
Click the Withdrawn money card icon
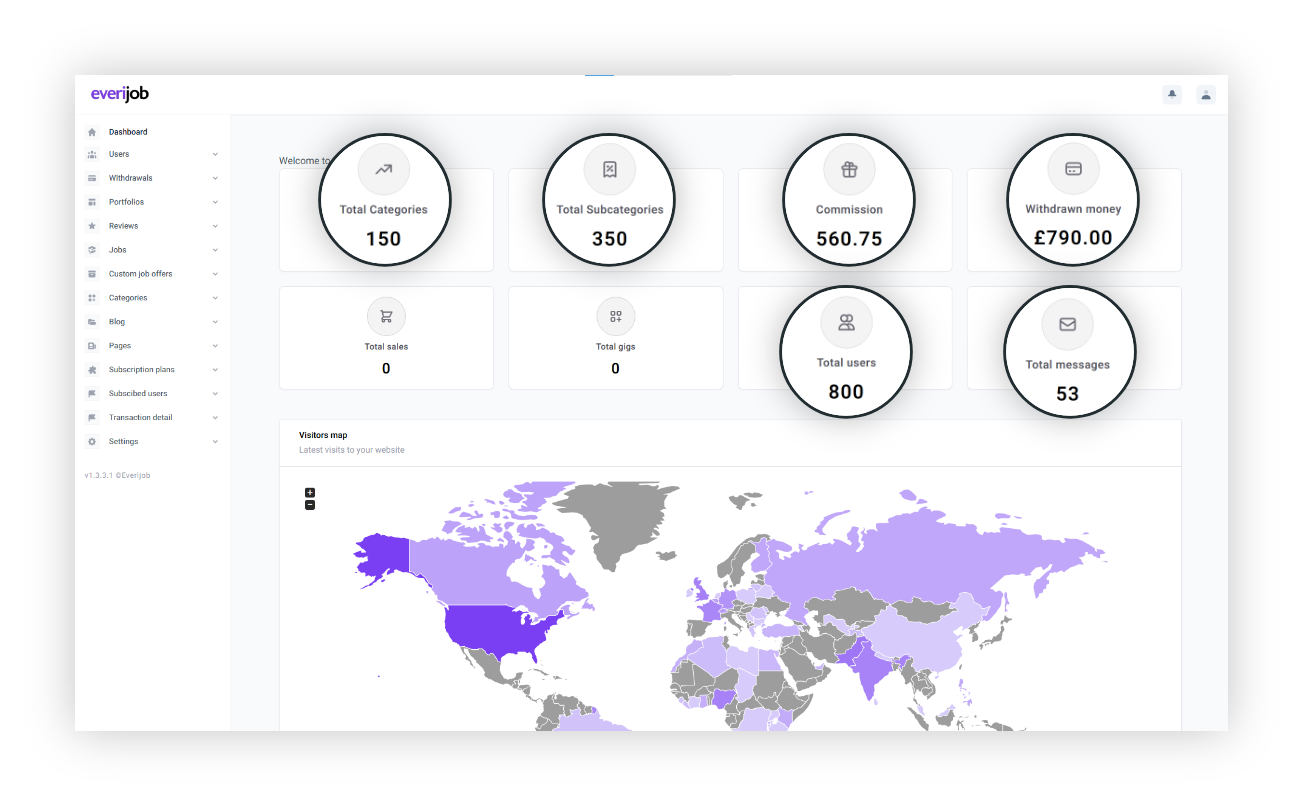point(1073,169)
